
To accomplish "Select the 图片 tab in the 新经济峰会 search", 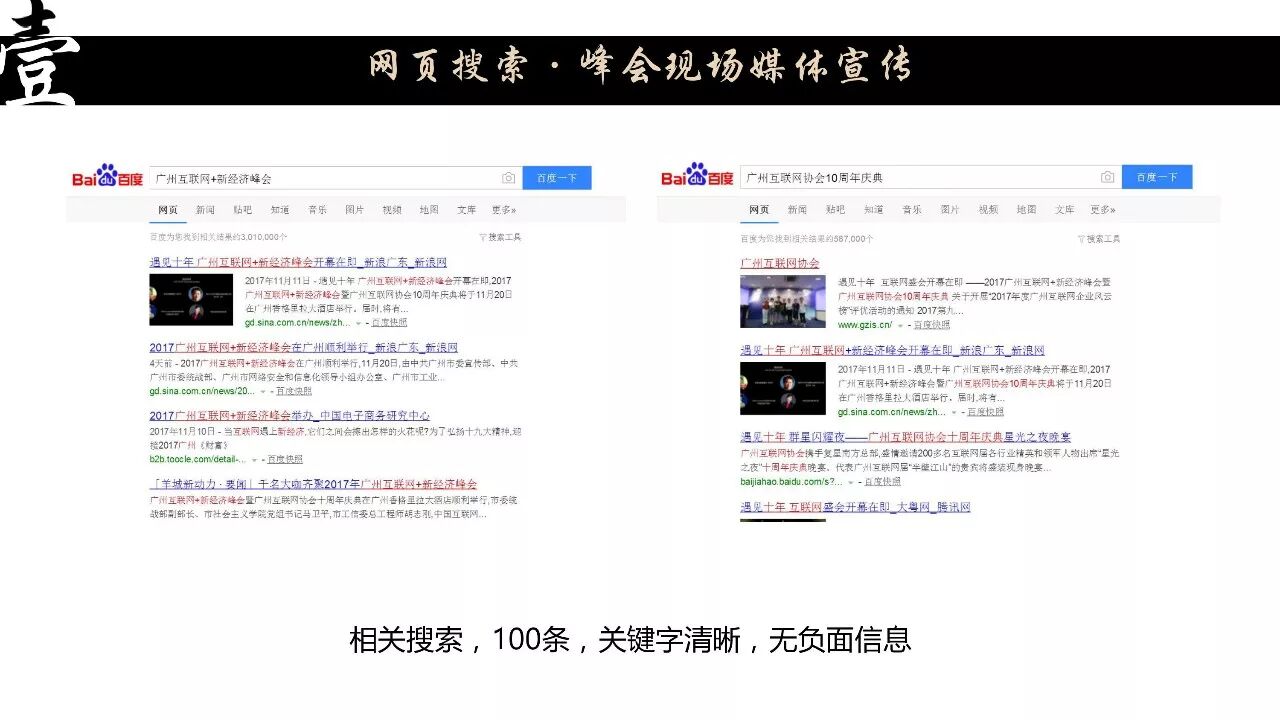I will [355, 210].
